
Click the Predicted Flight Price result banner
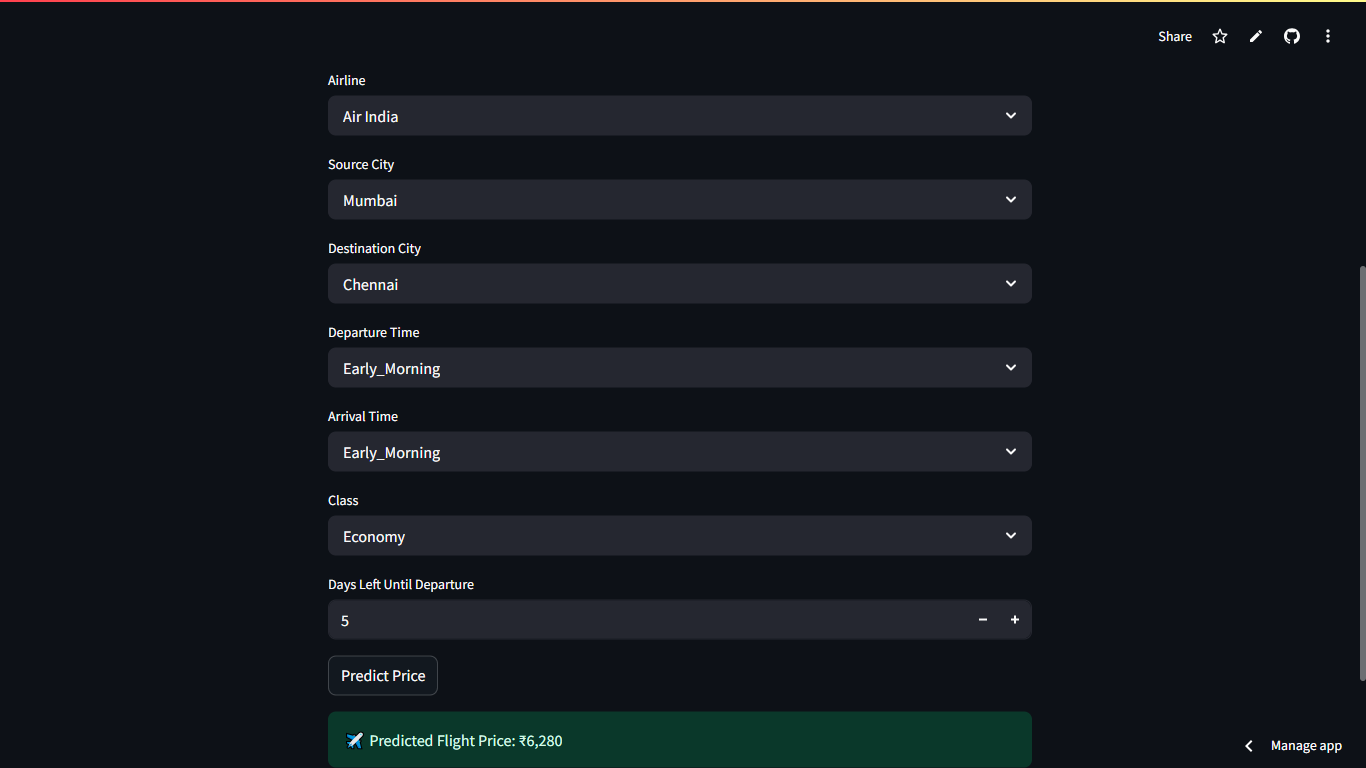pyautogui.click(x=679, y=740)
